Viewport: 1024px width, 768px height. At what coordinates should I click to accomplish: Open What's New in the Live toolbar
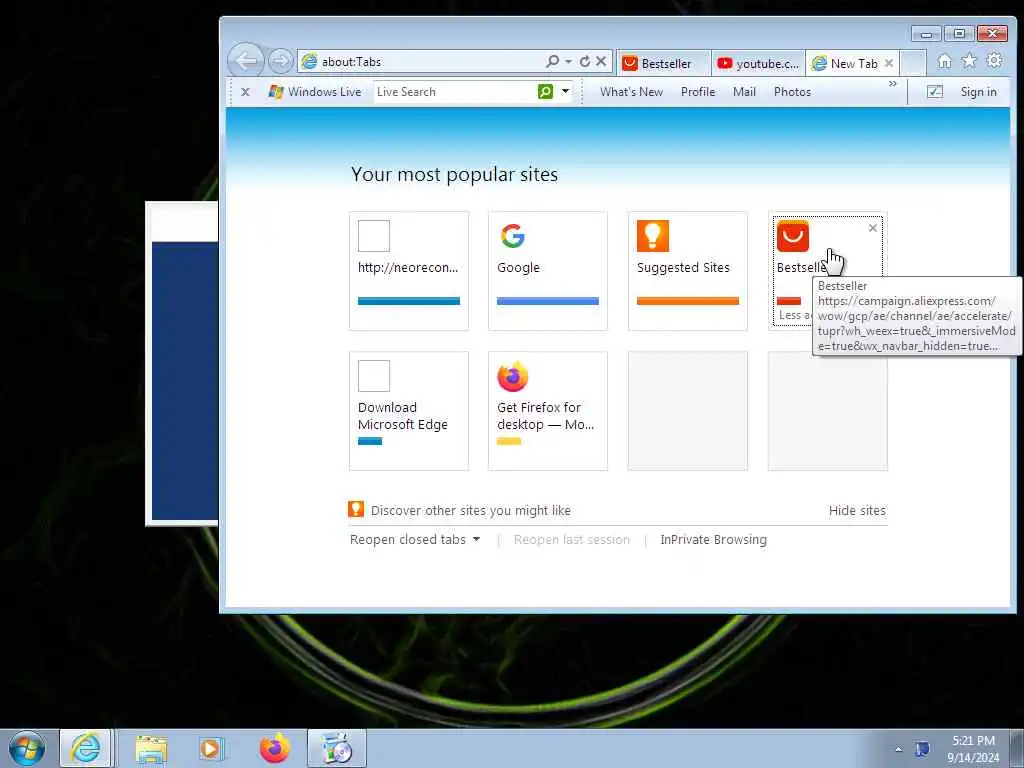(x=631, y=92)
